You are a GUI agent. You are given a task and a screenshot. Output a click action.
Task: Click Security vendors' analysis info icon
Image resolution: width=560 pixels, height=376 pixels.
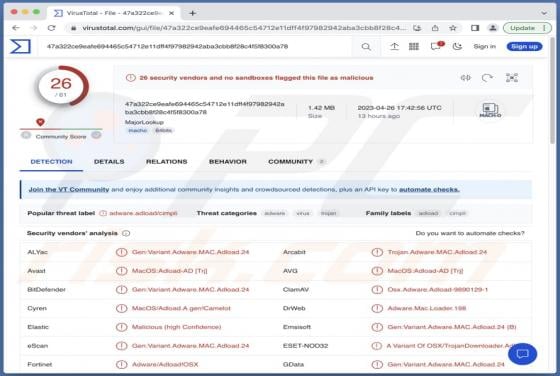(x=126, y=233)
